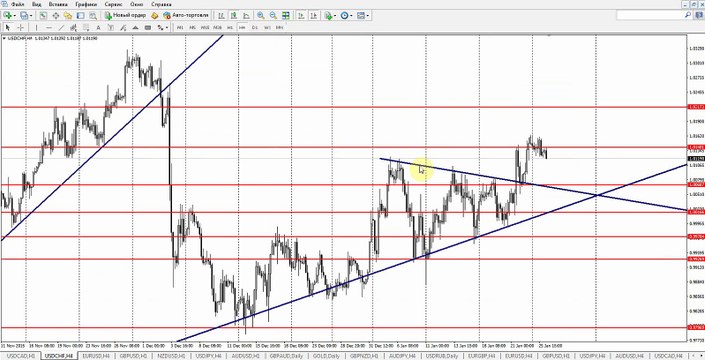The width and height of the screenshot is (705, 360).
Task: Open the Вставка menu
Action: pyautogui.click(x=58, y=4)
